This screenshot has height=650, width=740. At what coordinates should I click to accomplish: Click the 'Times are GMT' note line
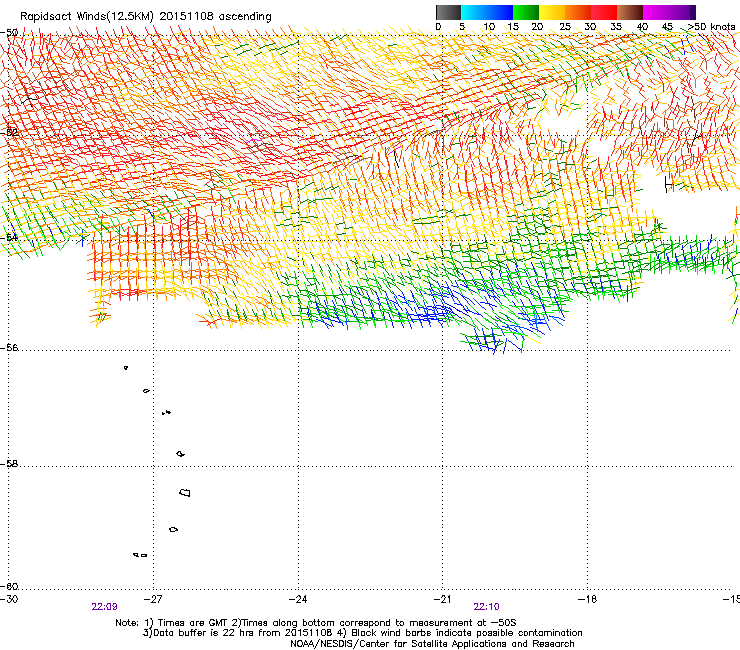coord(316,623)
